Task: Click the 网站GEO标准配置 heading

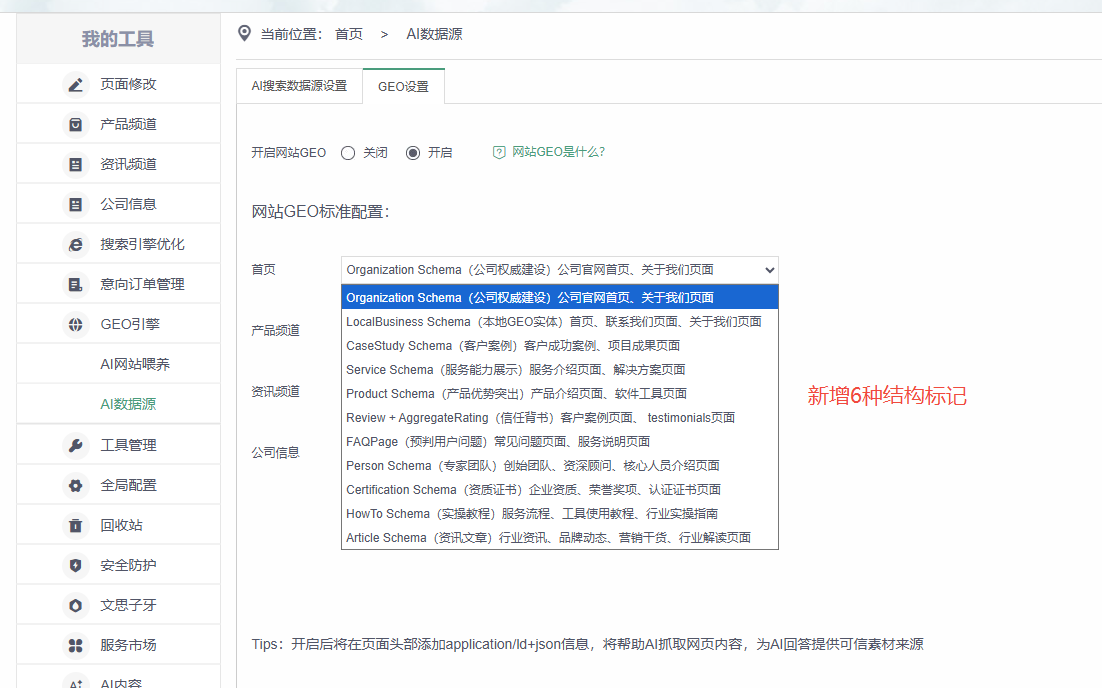Action: [320, 212]
